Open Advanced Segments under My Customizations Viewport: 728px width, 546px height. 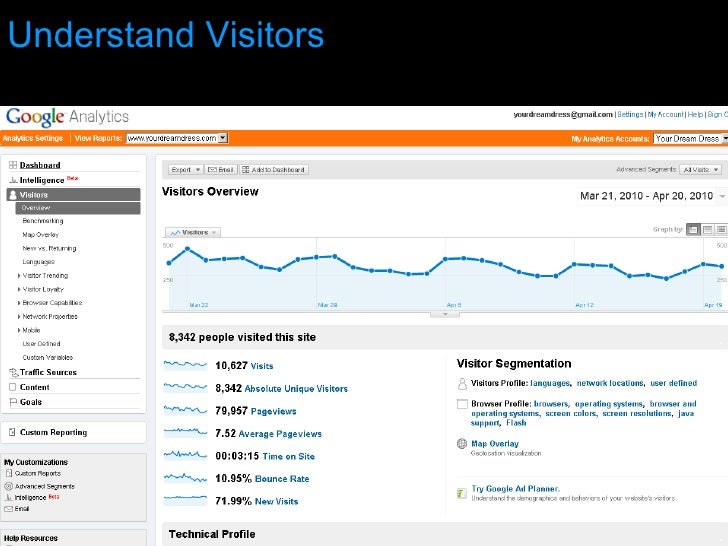[x=45, y=487]
